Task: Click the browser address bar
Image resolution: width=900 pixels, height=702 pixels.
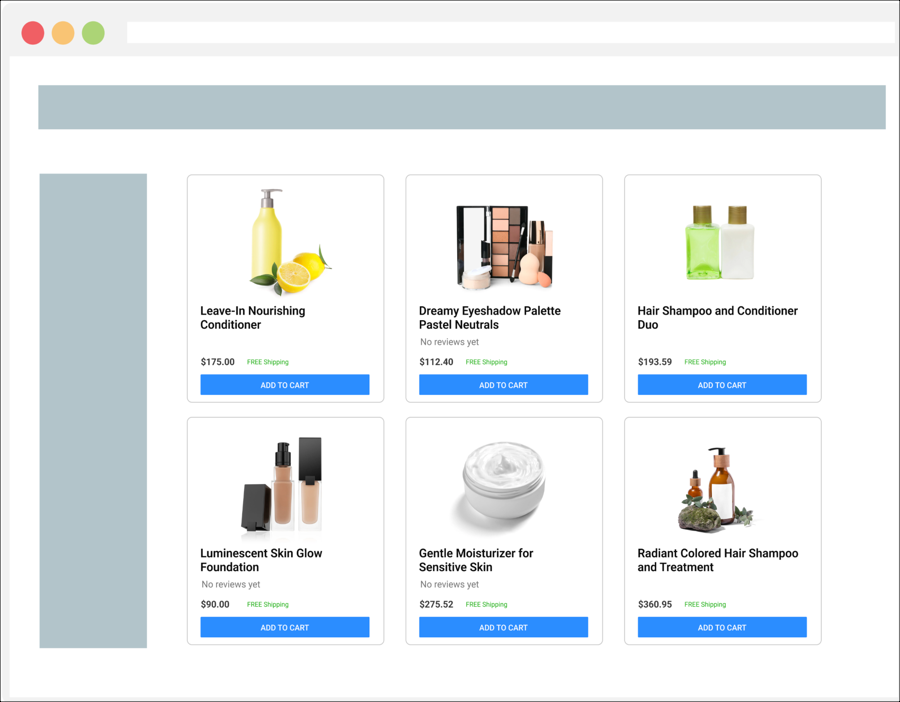Action: [511, 33]
